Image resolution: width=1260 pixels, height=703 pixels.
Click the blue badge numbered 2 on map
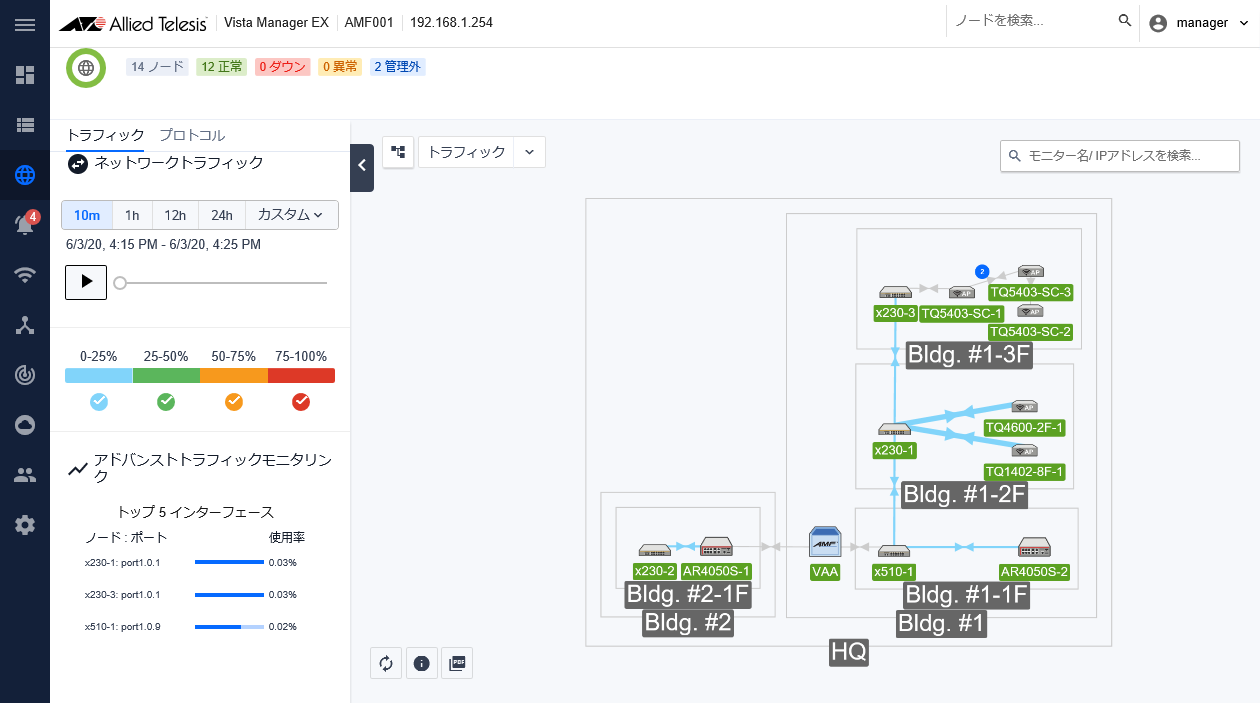click(982, 271)
